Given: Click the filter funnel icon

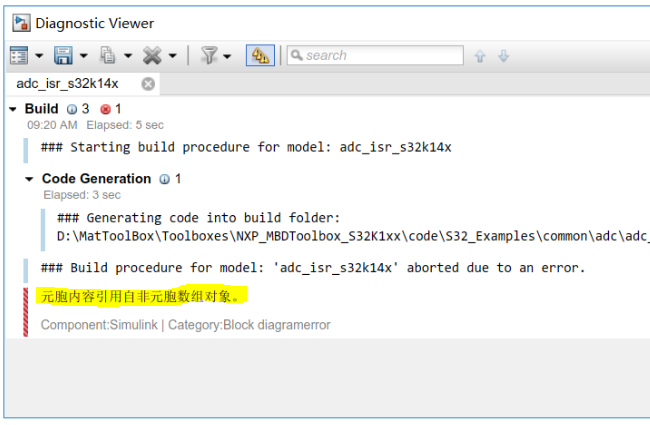Looking at the screenshot, I should click(209, 55).
